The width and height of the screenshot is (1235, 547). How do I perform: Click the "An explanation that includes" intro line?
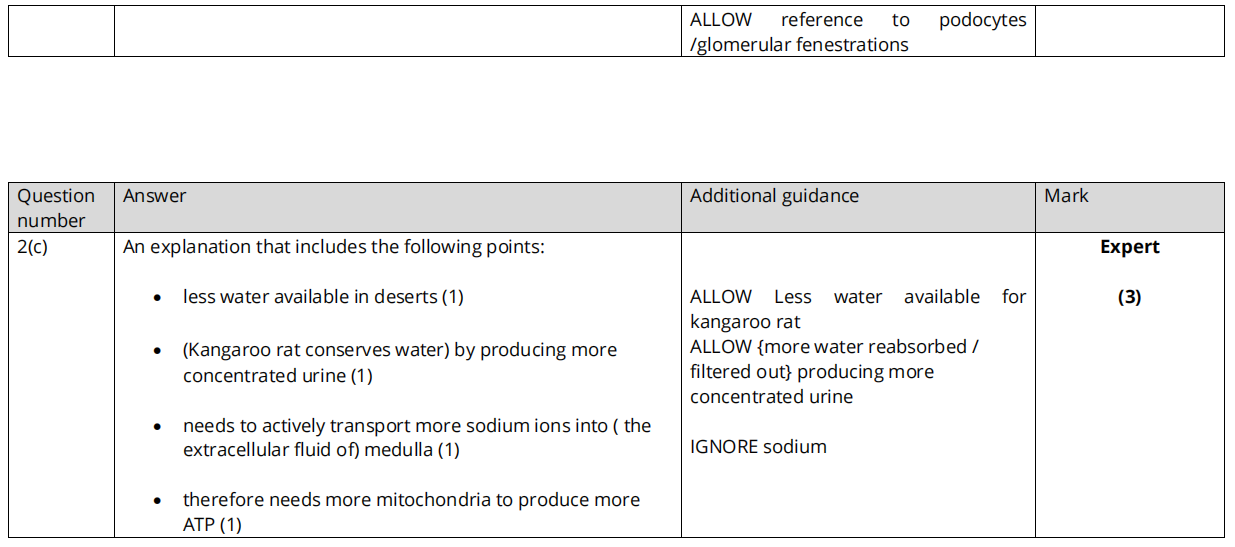(x=334, y=247)
